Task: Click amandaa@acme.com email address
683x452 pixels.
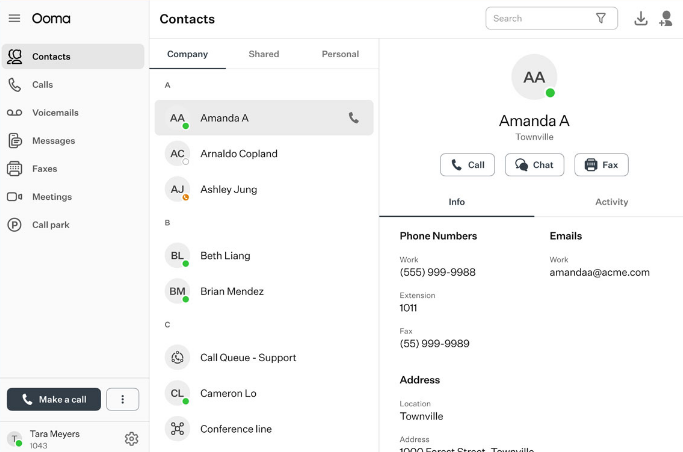Action: tap(599, 272)
